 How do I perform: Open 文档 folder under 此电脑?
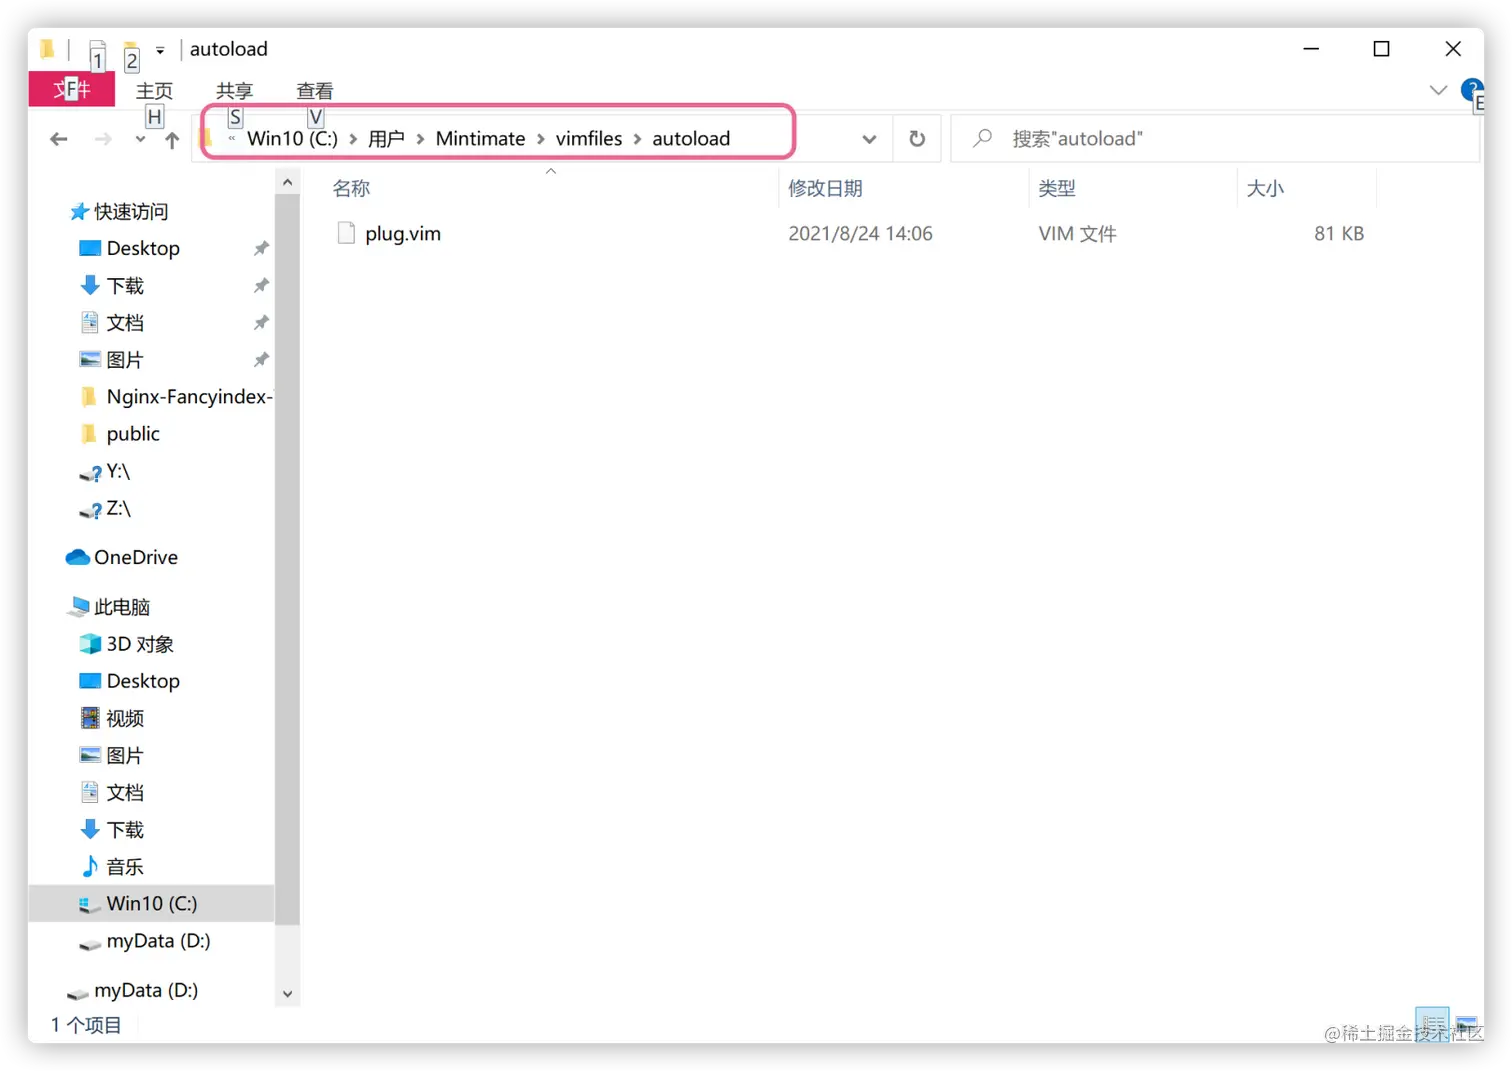pyautogui.click(x=125, y=792)
